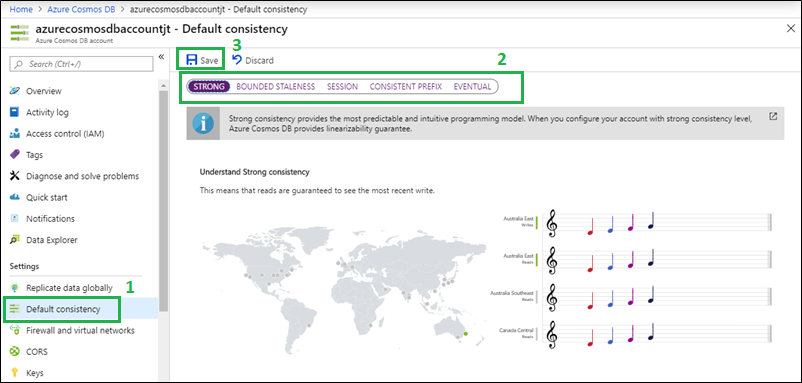Click the Keys key icon
Image resolution: width=802 pixels, height=383 pixels.
[15, 373]
